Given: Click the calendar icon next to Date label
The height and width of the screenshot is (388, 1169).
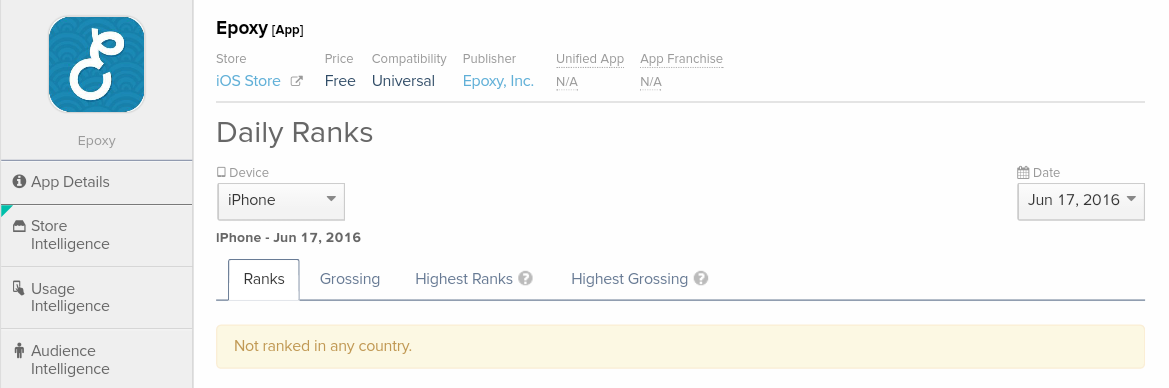Looking at the screenshot, I should pyautogui.click(x=1024, y=172).
